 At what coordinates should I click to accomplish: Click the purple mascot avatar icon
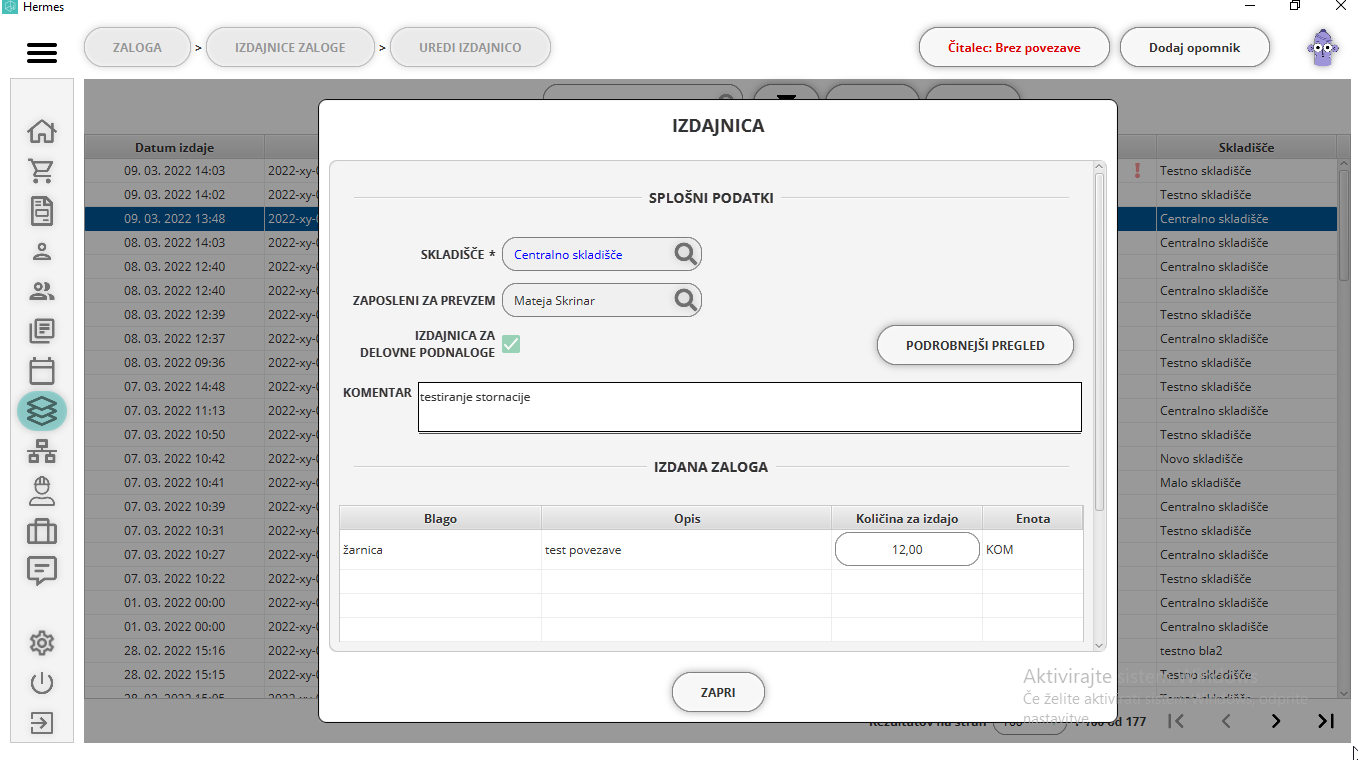coord(1323,47)
